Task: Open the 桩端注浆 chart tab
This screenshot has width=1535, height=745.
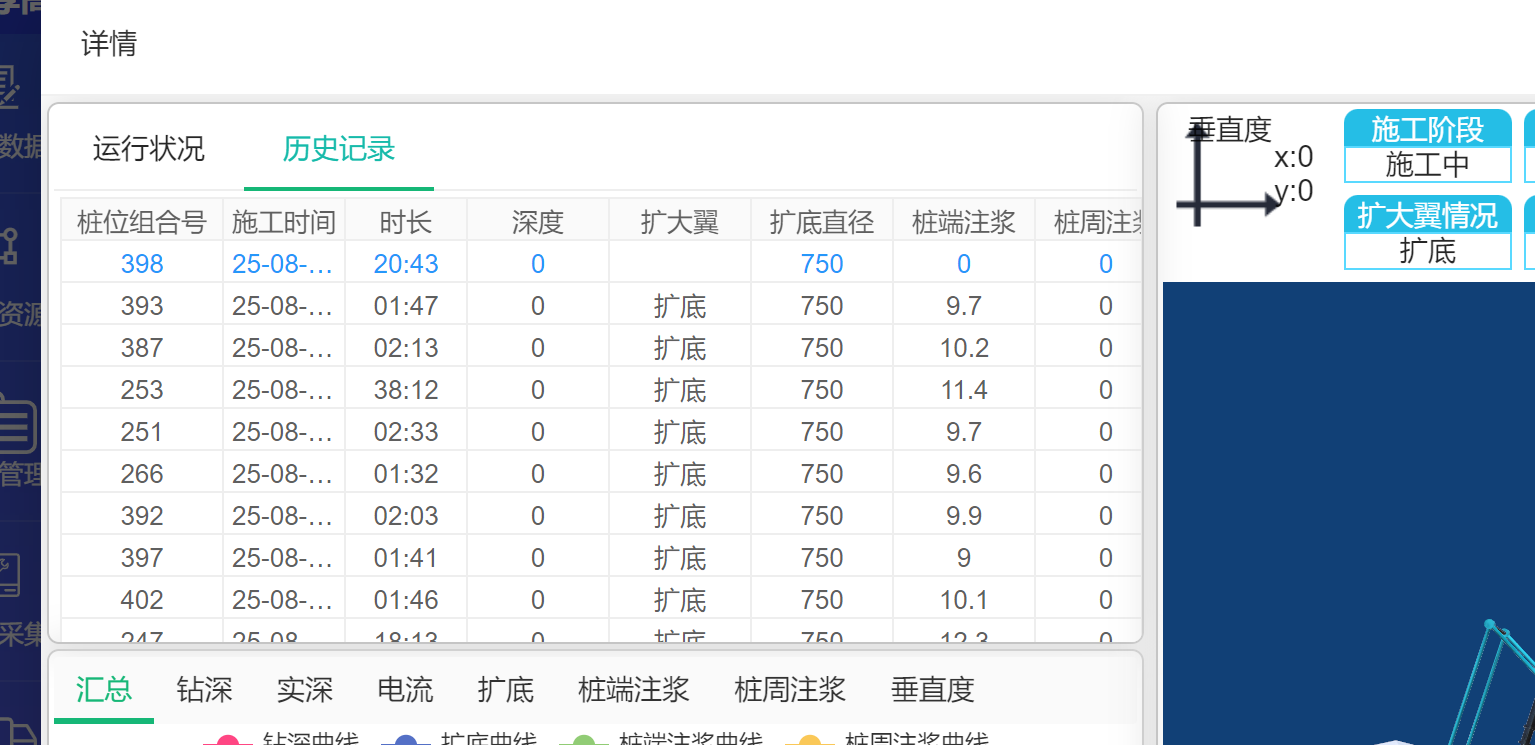Action: 633,689
